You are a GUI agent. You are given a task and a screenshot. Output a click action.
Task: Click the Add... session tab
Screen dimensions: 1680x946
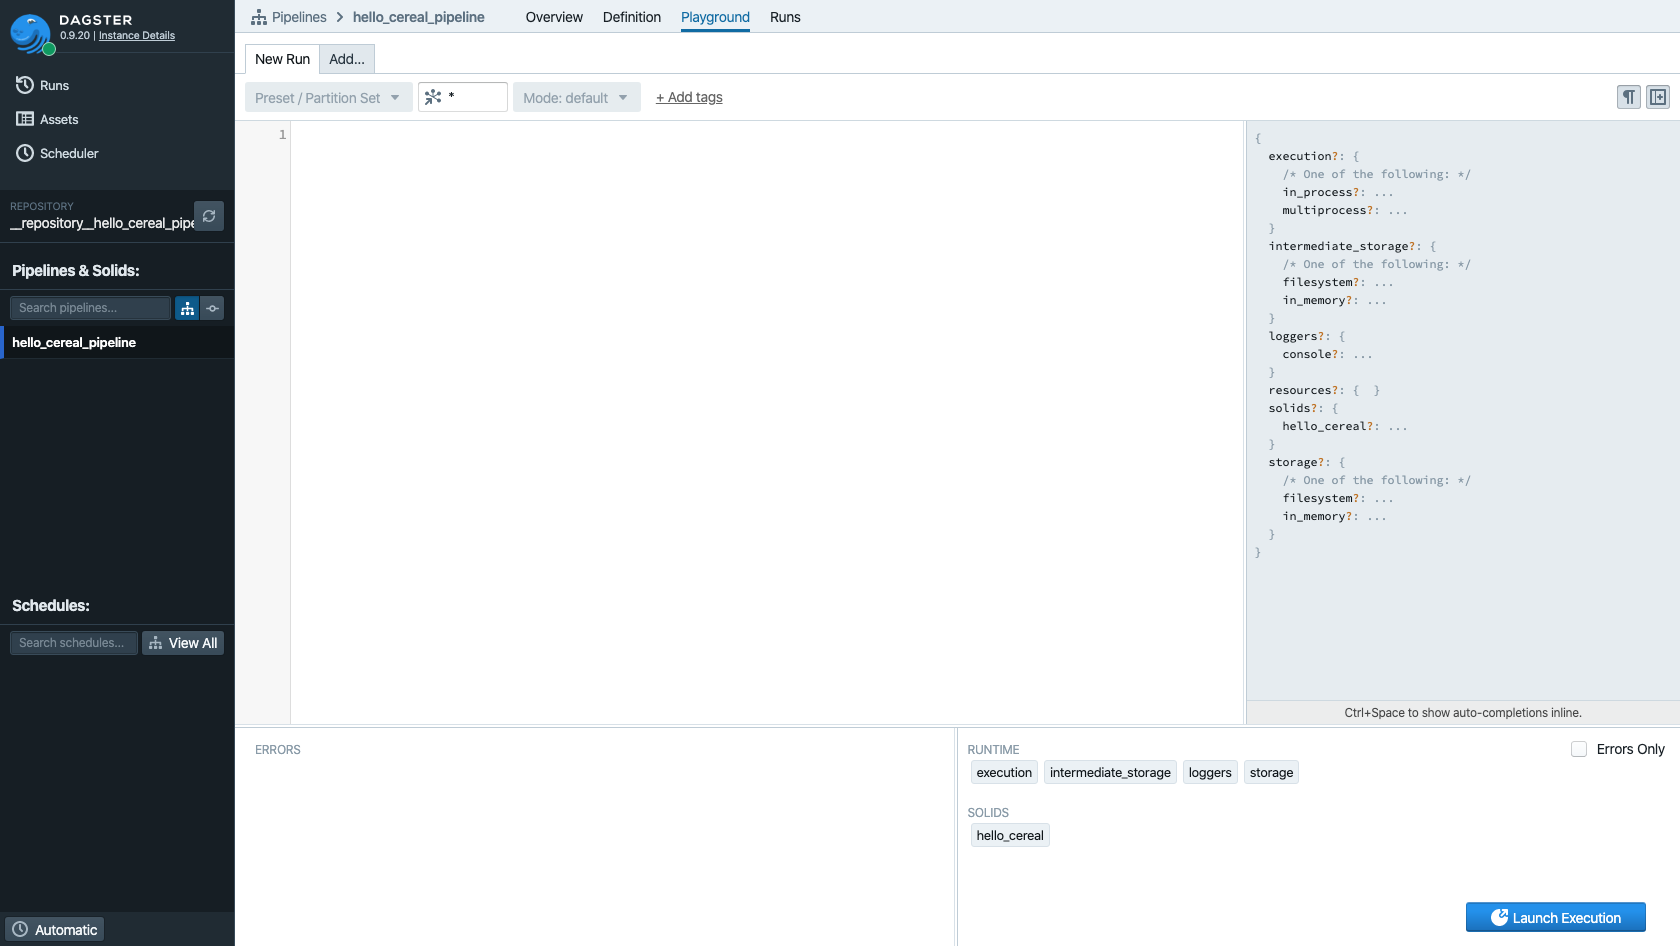(x=347, y=59)
